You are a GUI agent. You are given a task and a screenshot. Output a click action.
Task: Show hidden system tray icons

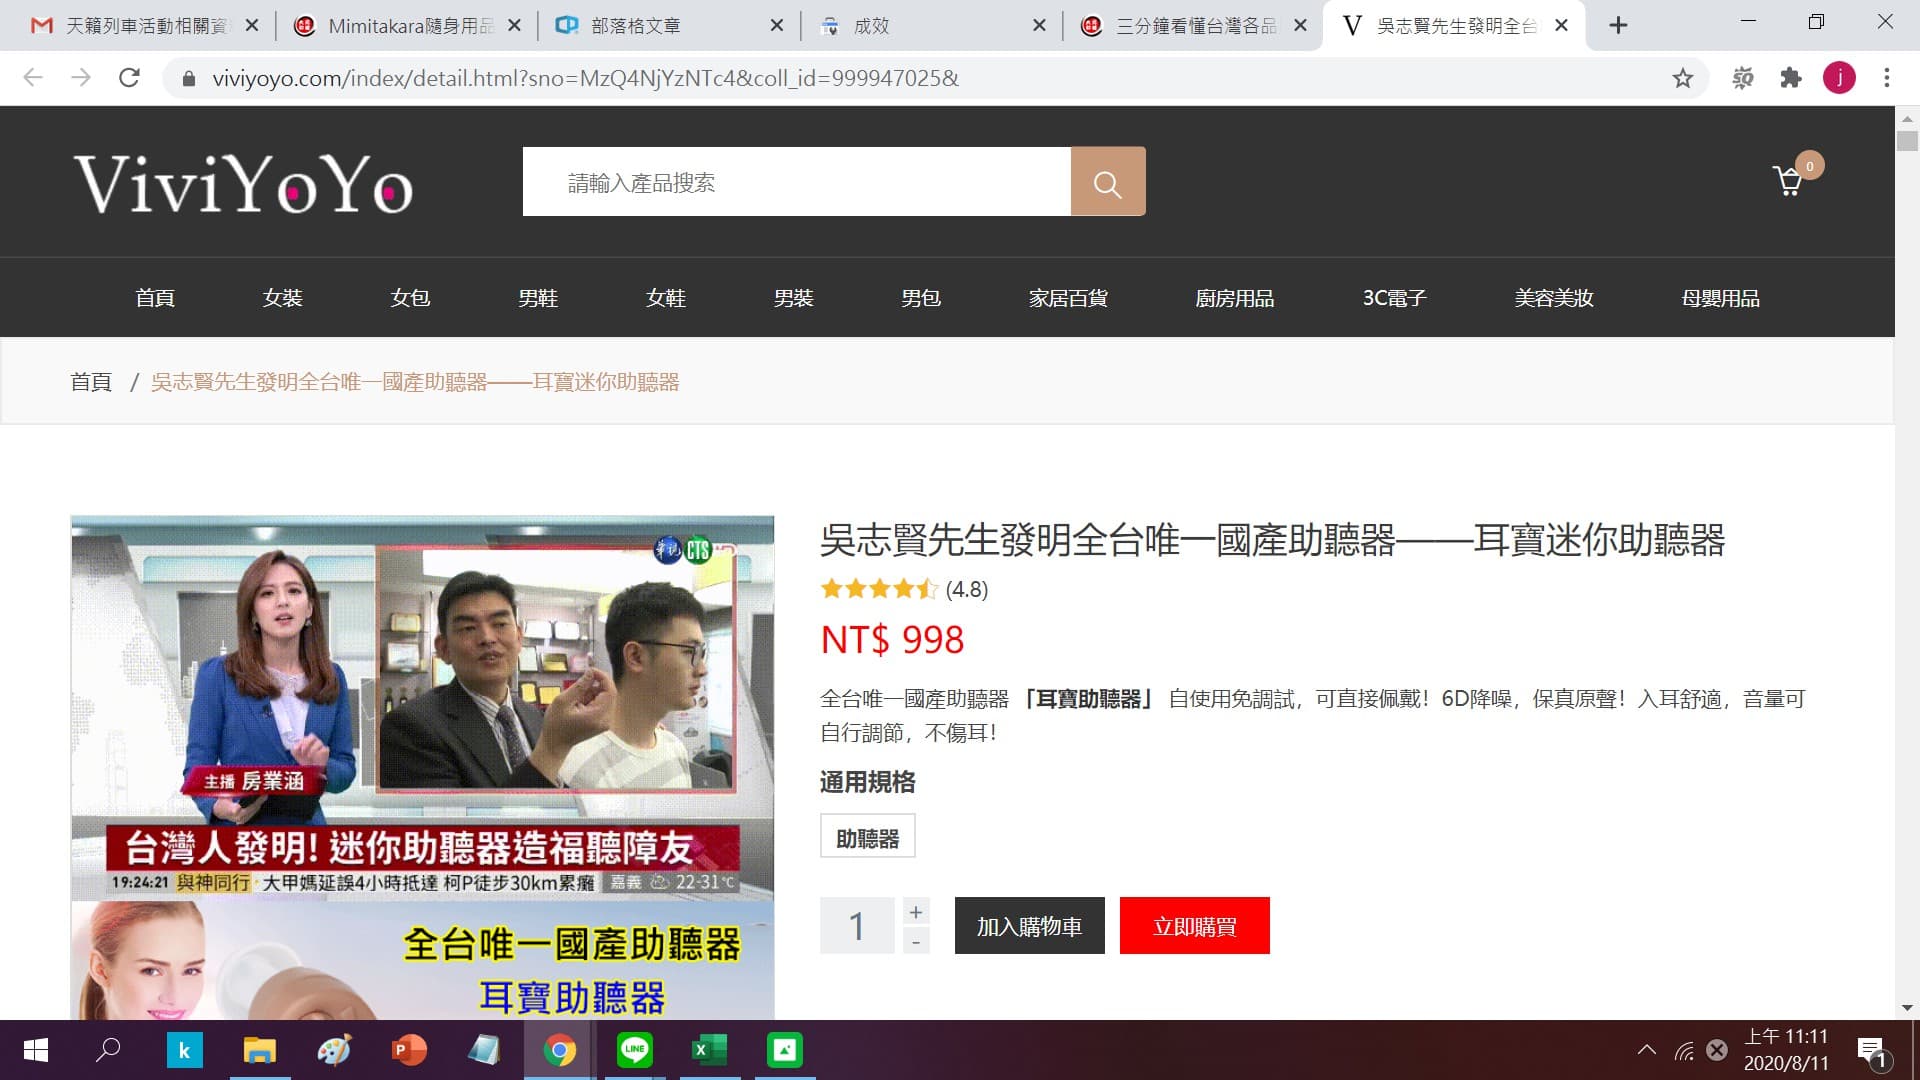click(1646, 1050)
